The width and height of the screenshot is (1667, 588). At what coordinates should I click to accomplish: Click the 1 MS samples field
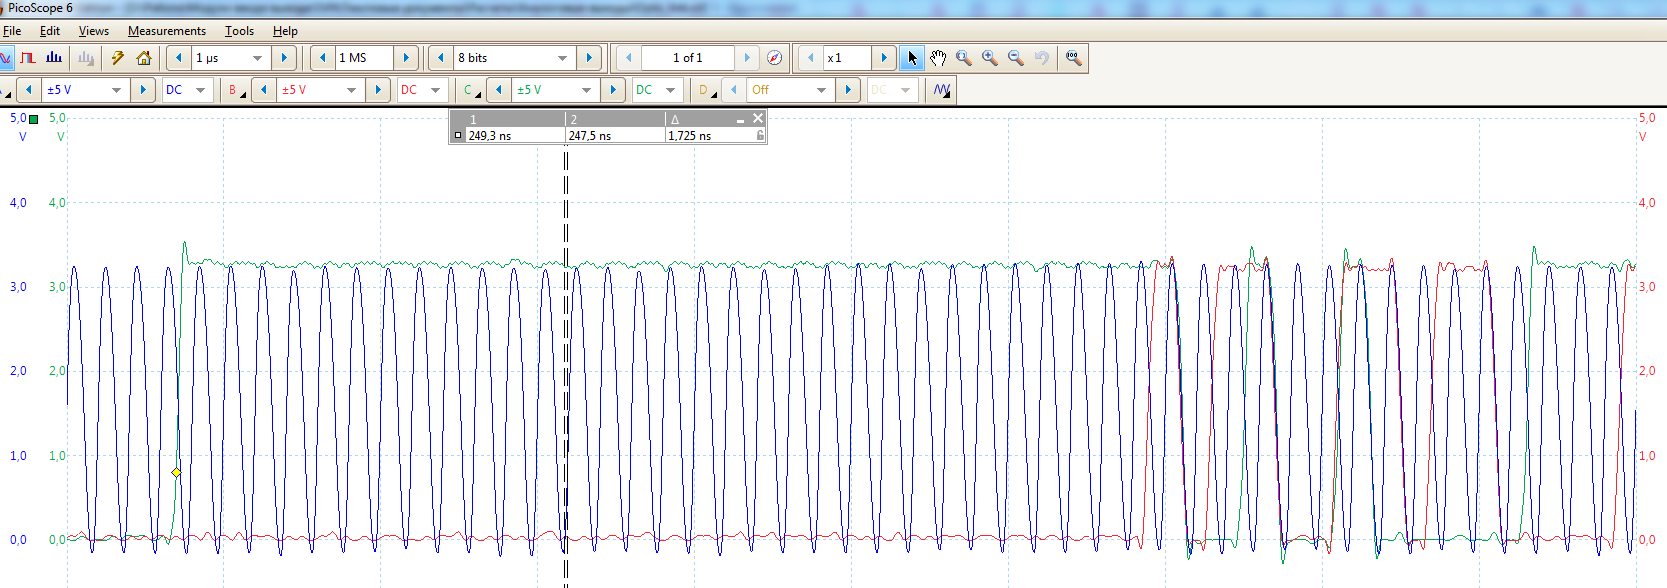364,58
